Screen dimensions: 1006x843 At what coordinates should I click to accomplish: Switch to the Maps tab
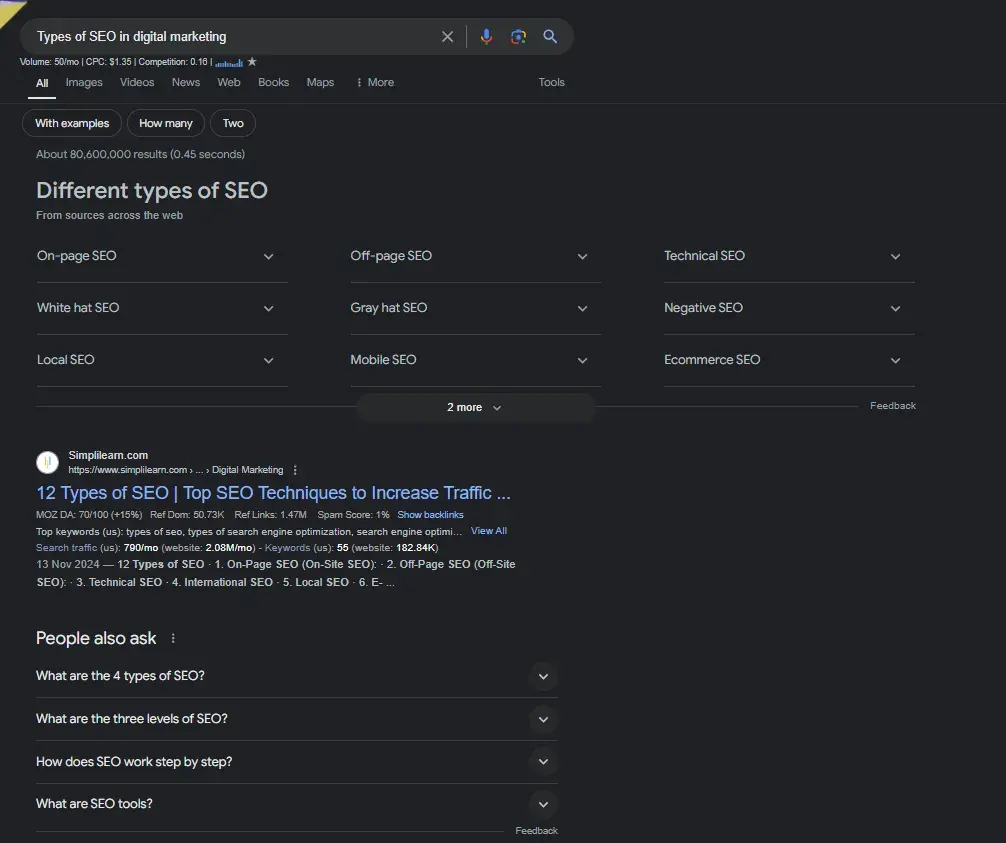pos(320,82)
